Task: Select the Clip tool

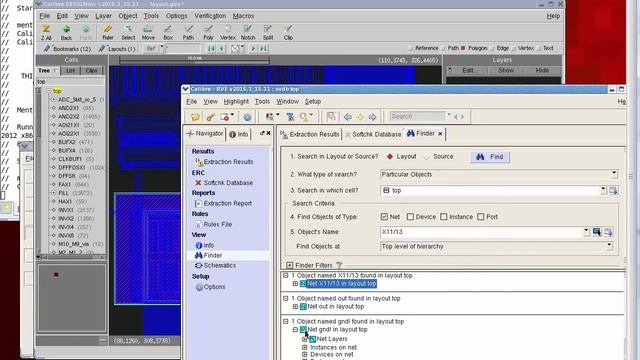Action: 288,32
